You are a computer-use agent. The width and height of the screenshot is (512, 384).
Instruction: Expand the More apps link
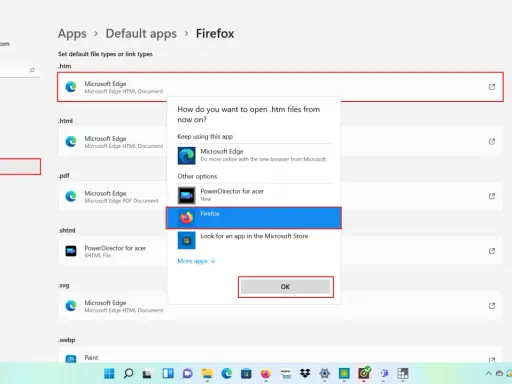196,261
